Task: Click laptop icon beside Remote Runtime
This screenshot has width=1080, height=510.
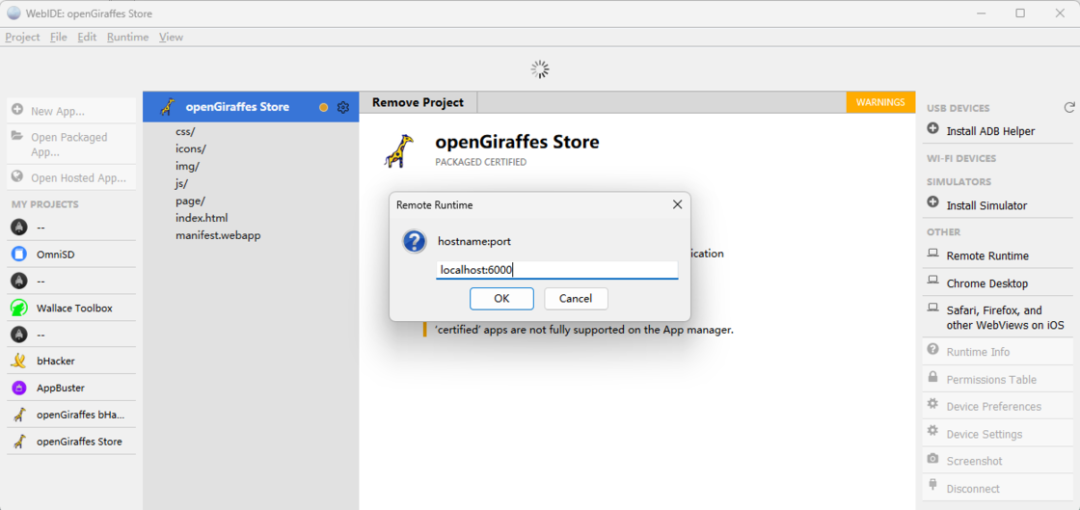Action: pyautogui.click(x=933, y=254)
